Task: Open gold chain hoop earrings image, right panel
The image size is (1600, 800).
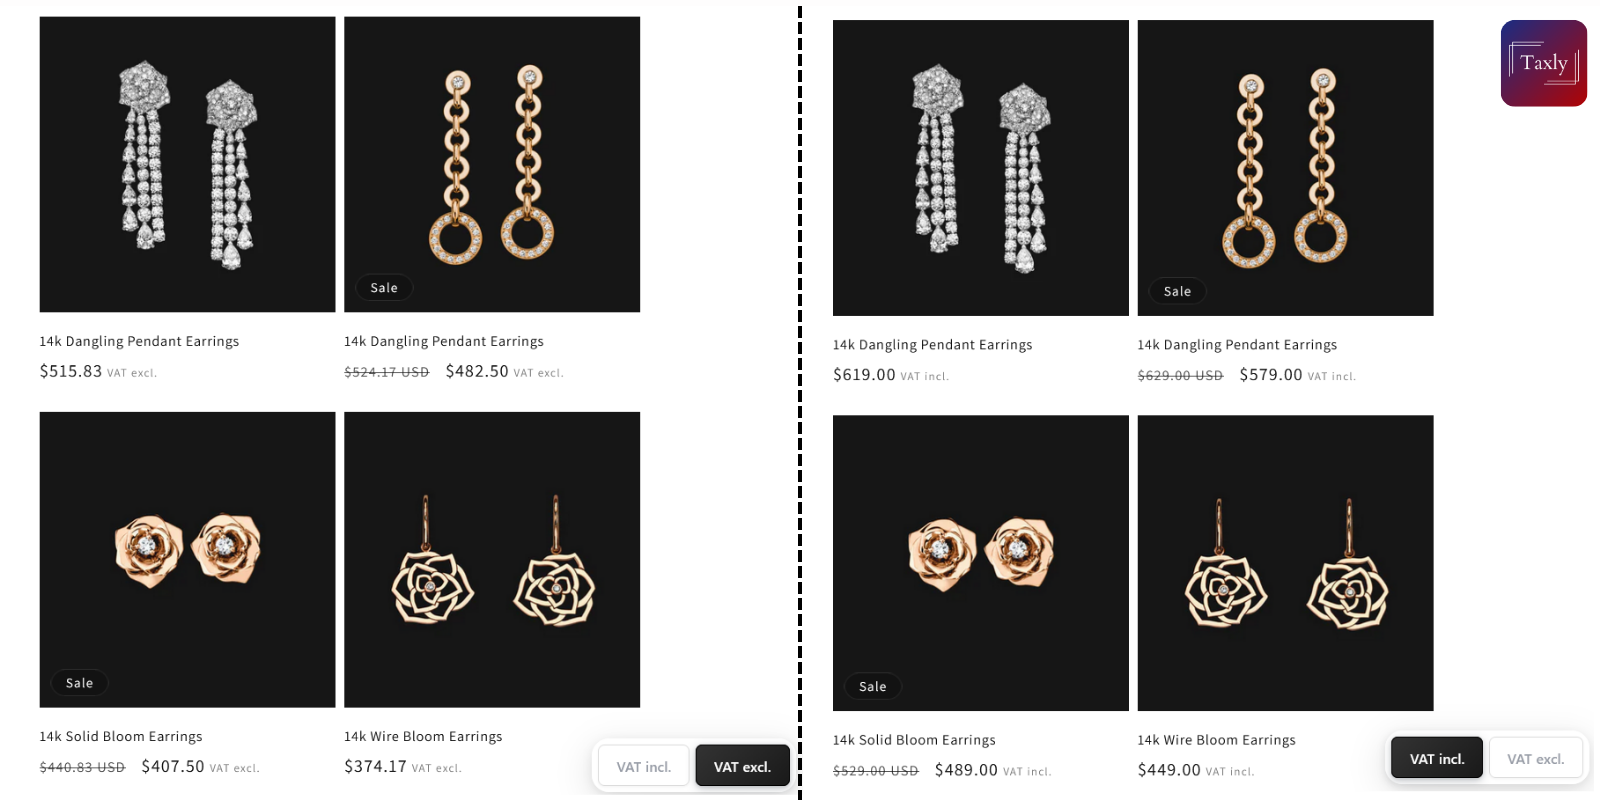Action: (1285, 168)
